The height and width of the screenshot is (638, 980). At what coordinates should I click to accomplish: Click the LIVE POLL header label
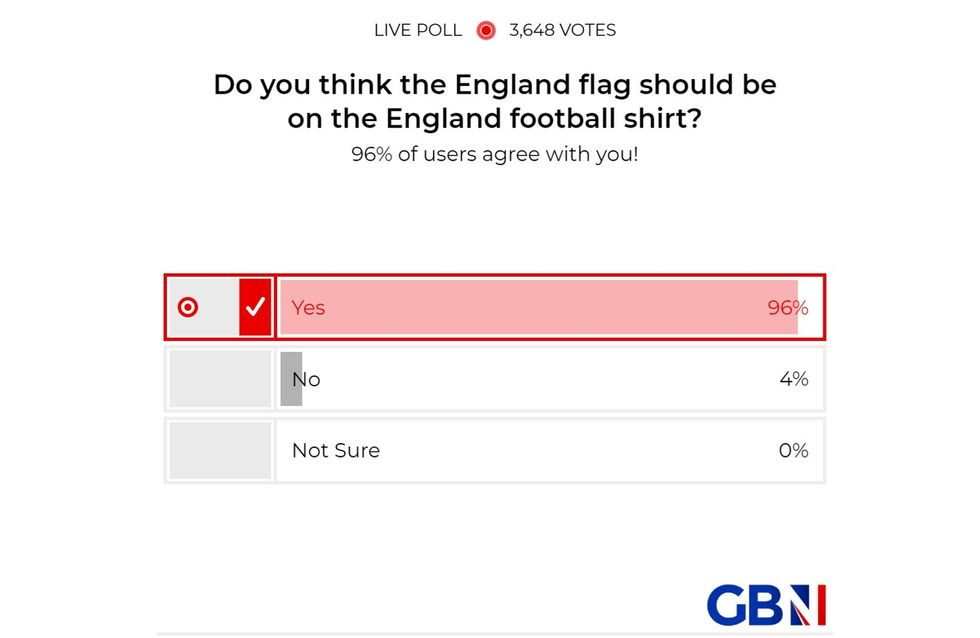pyautogui.click(x=417, y=30)
